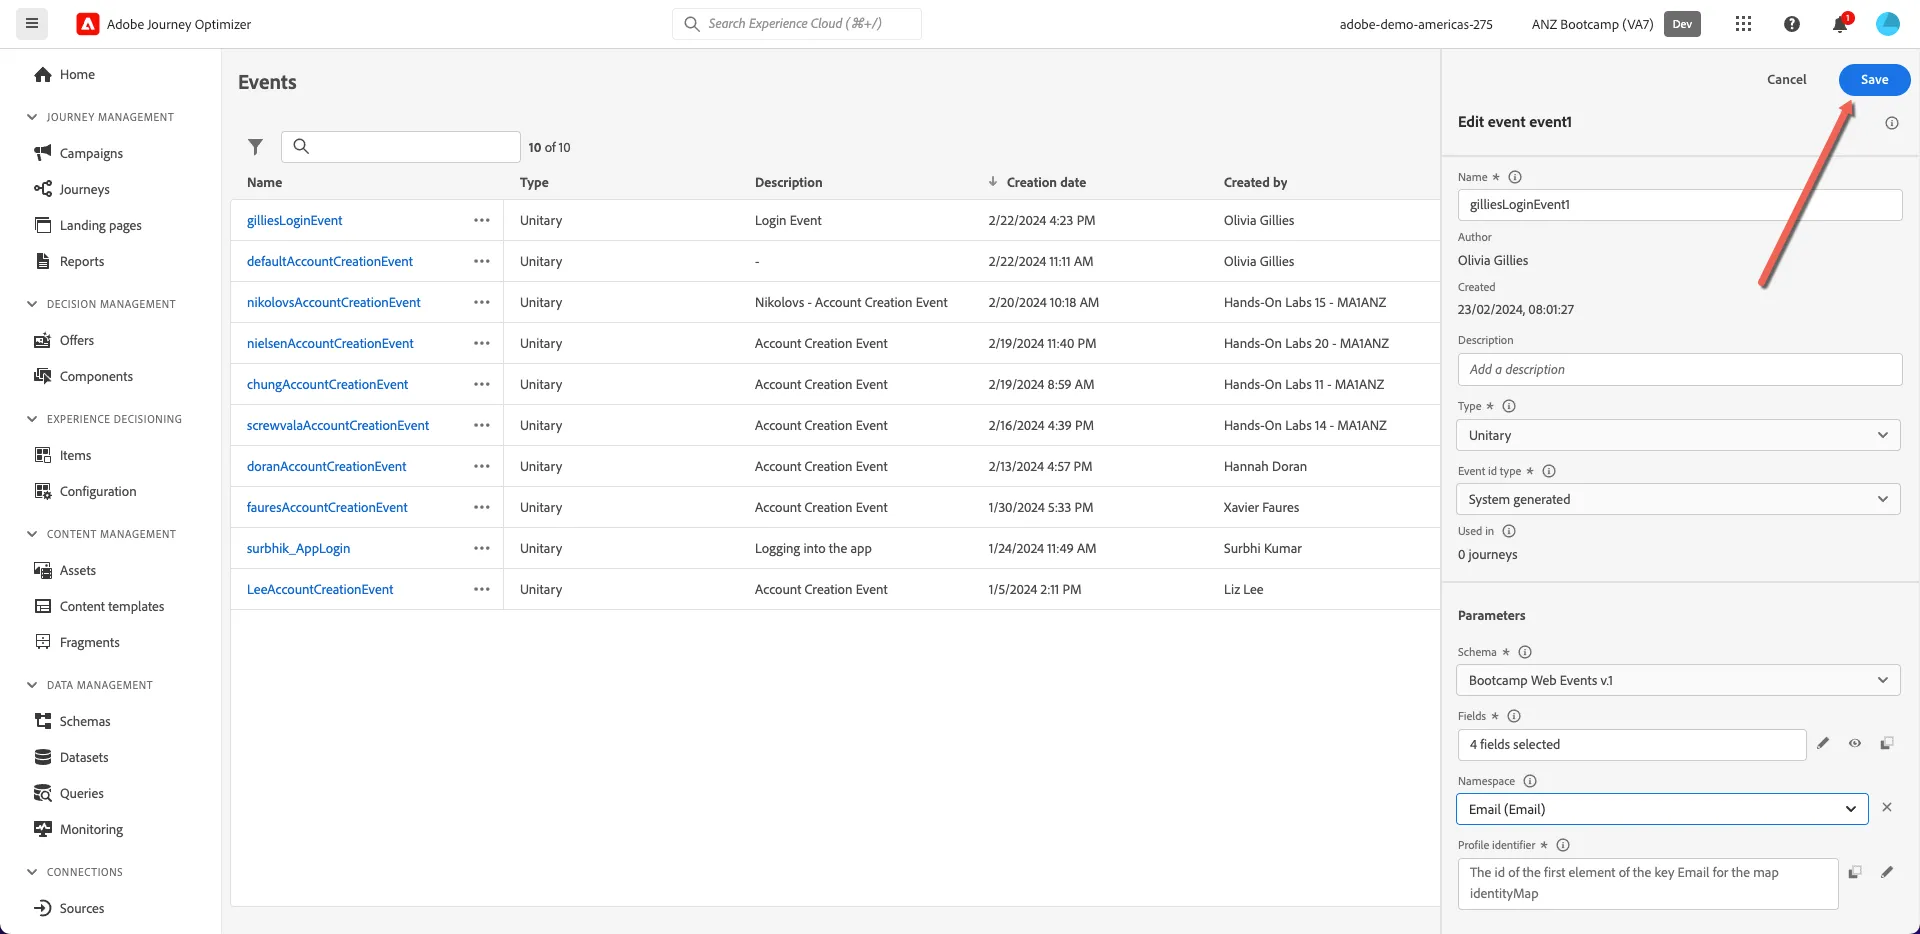Open the app switcher grid icon
Screen dimensions: 1920x934
tap(1743, 24)
